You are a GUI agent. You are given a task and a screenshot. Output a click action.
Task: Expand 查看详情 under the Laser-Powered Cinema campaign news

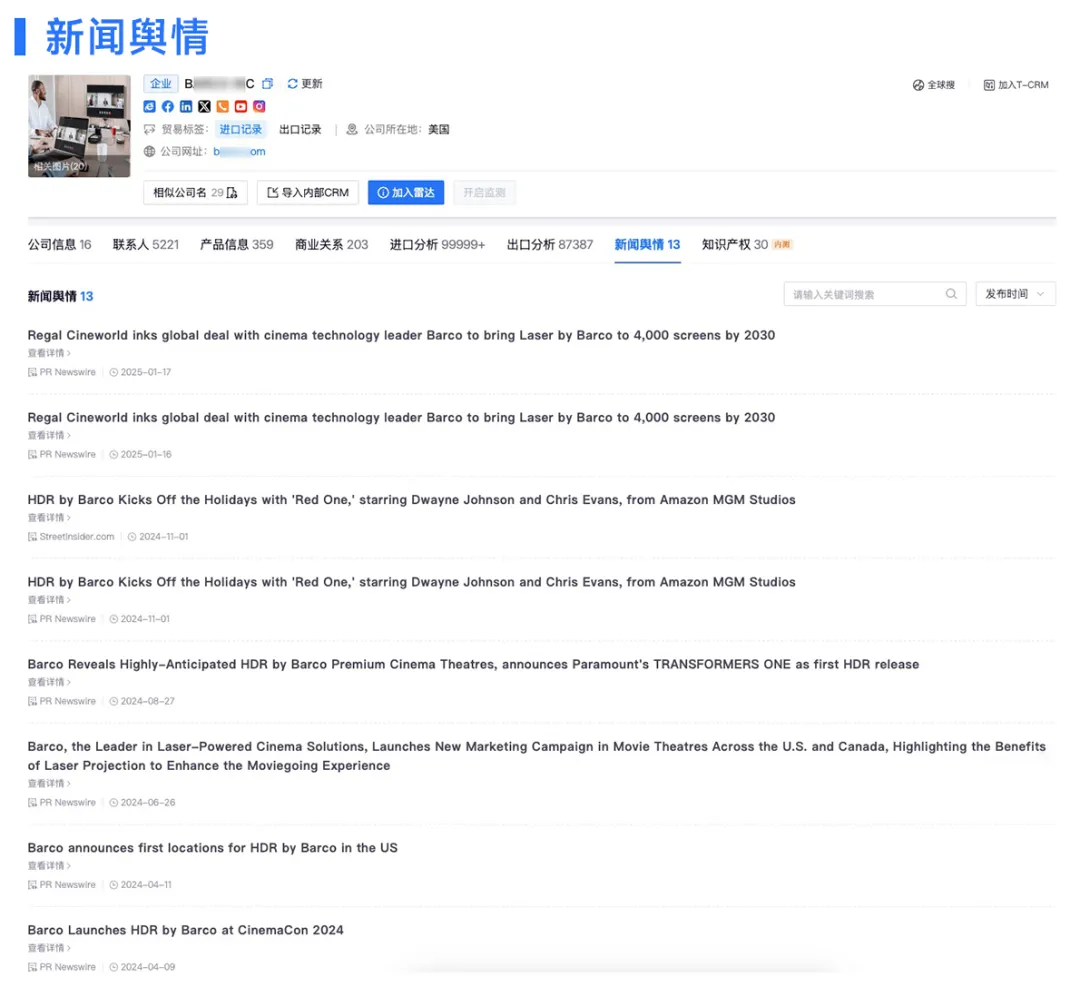coord(49,784)
